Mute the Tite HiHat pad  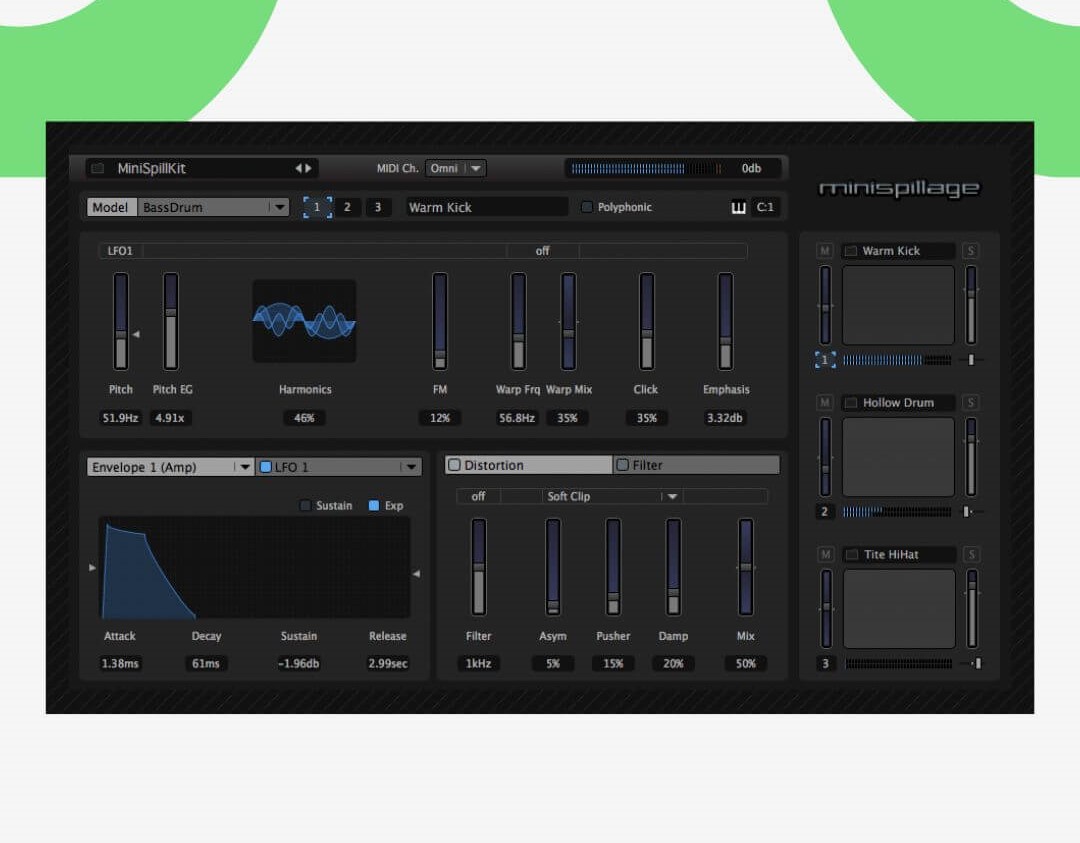point(825,555)
